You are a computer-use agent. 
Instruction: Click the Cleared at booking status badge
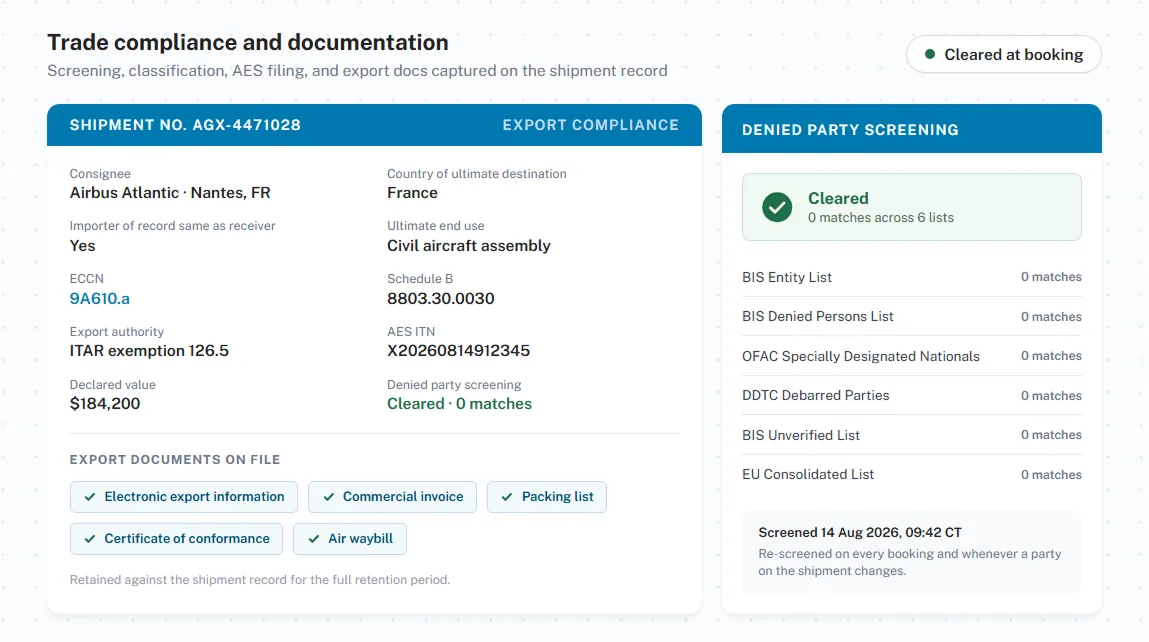pos(1003,54)
